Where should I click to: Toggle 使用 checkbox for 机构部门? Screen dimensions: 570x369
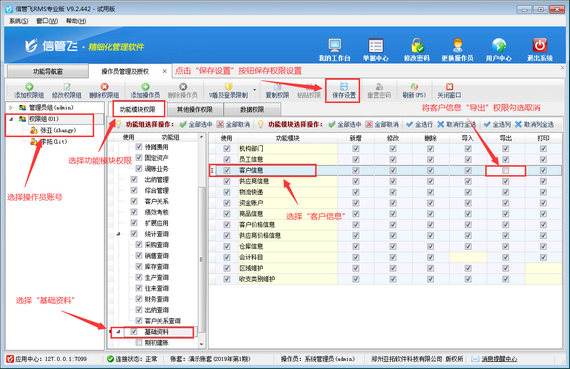[227, 148]
